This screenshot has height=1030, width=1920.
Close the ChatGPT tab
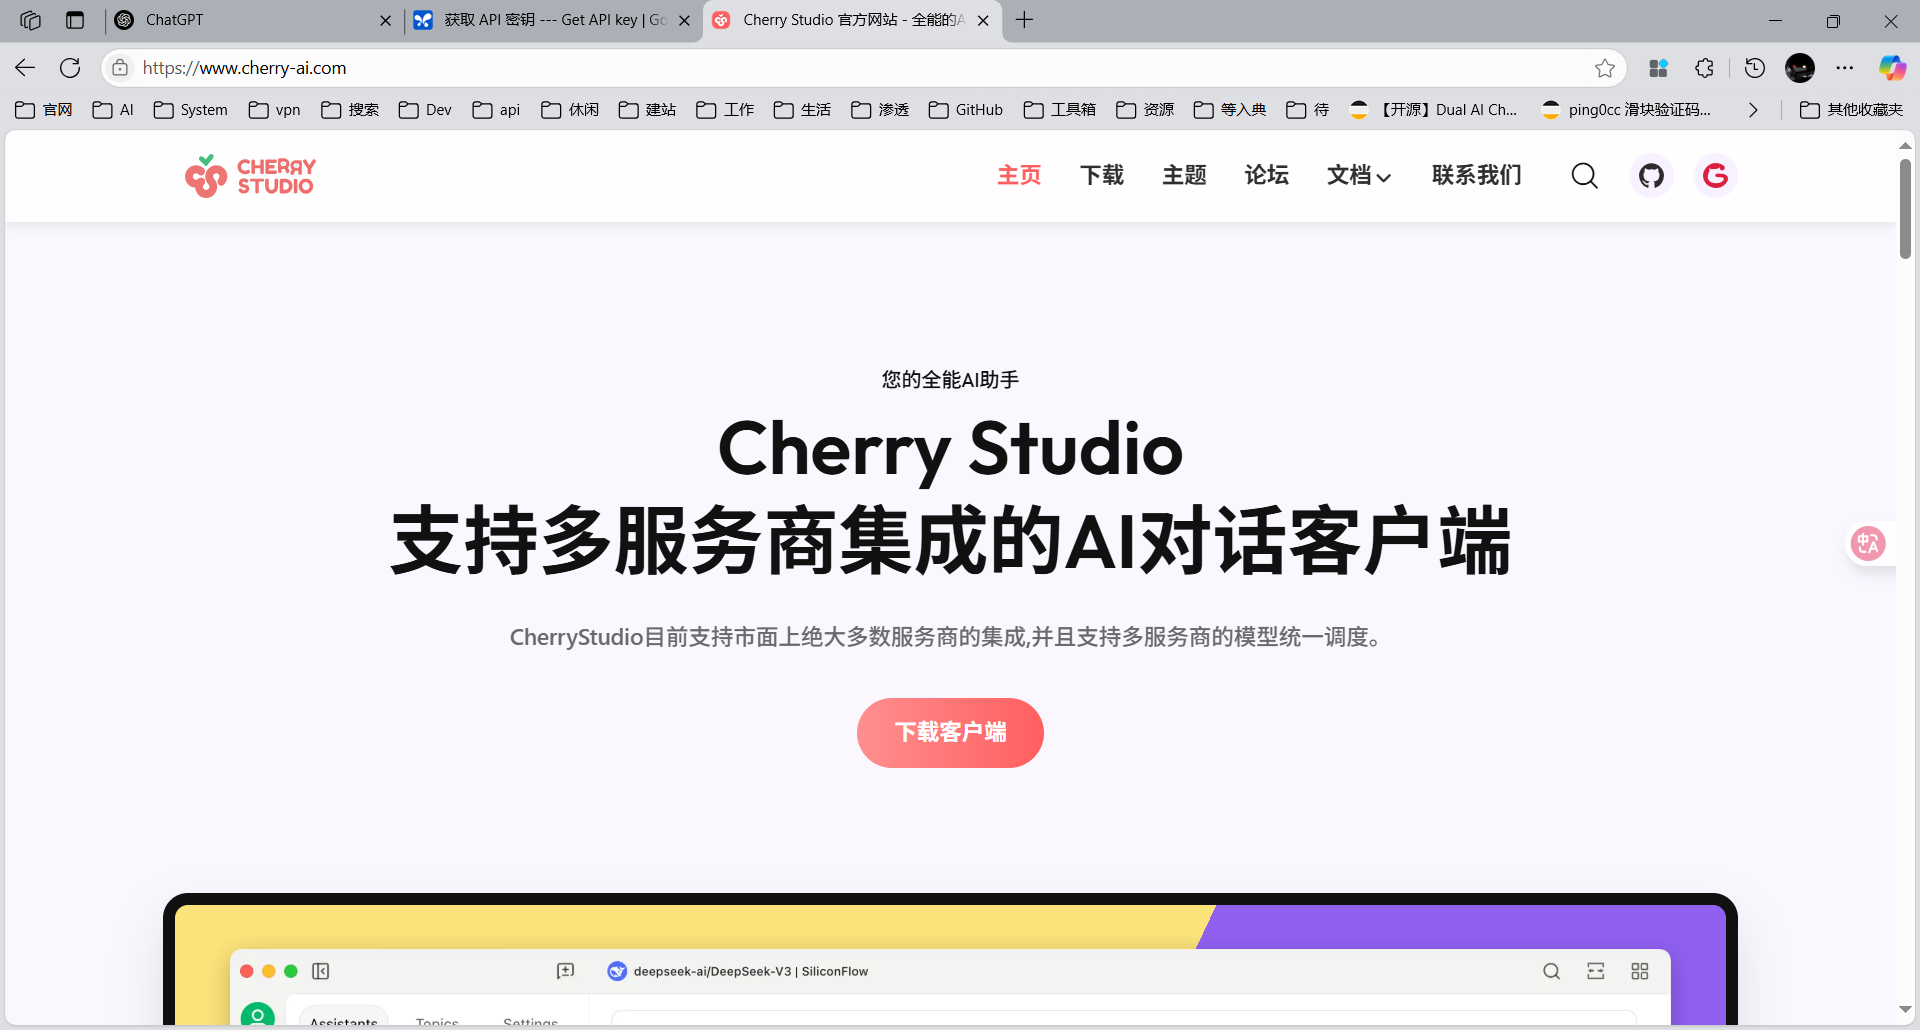click(x=385, y=20)
